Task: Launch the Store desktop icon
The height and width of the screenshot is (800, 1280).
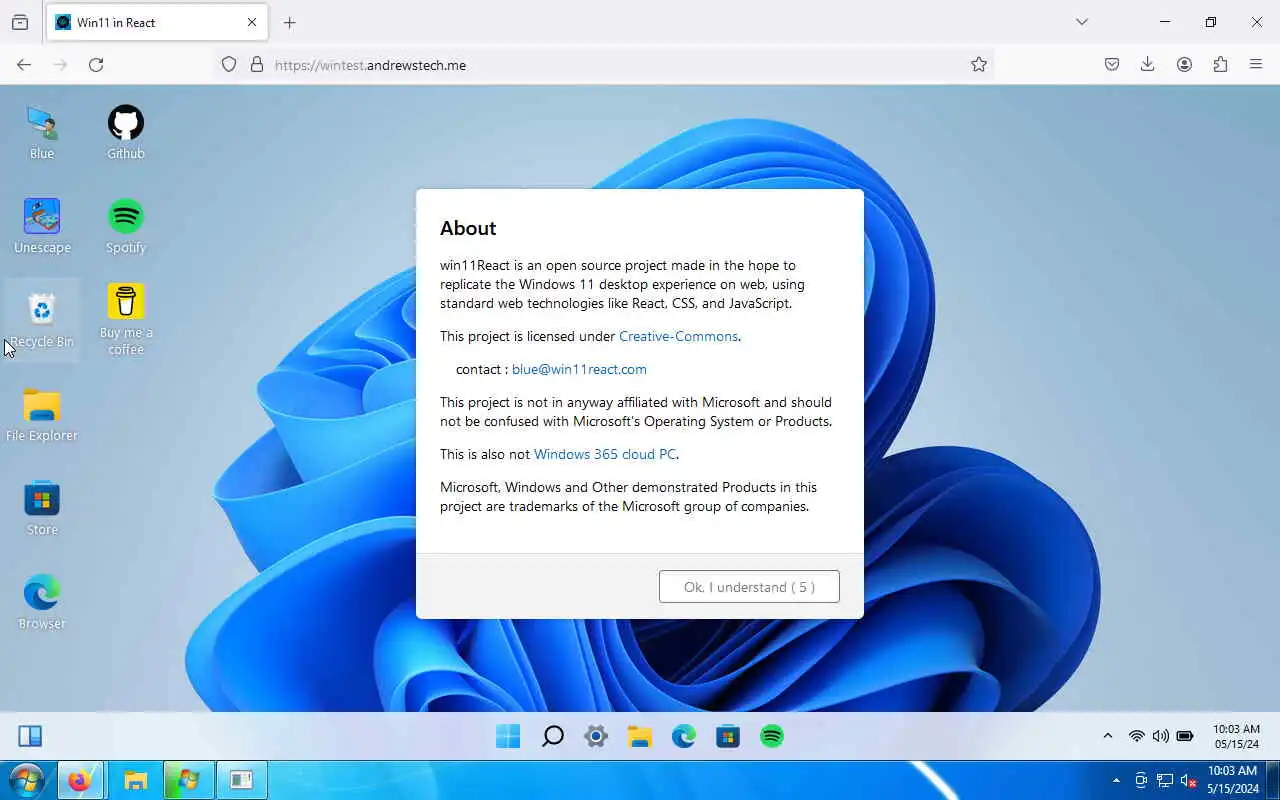Action: click(x=42, y=508)
